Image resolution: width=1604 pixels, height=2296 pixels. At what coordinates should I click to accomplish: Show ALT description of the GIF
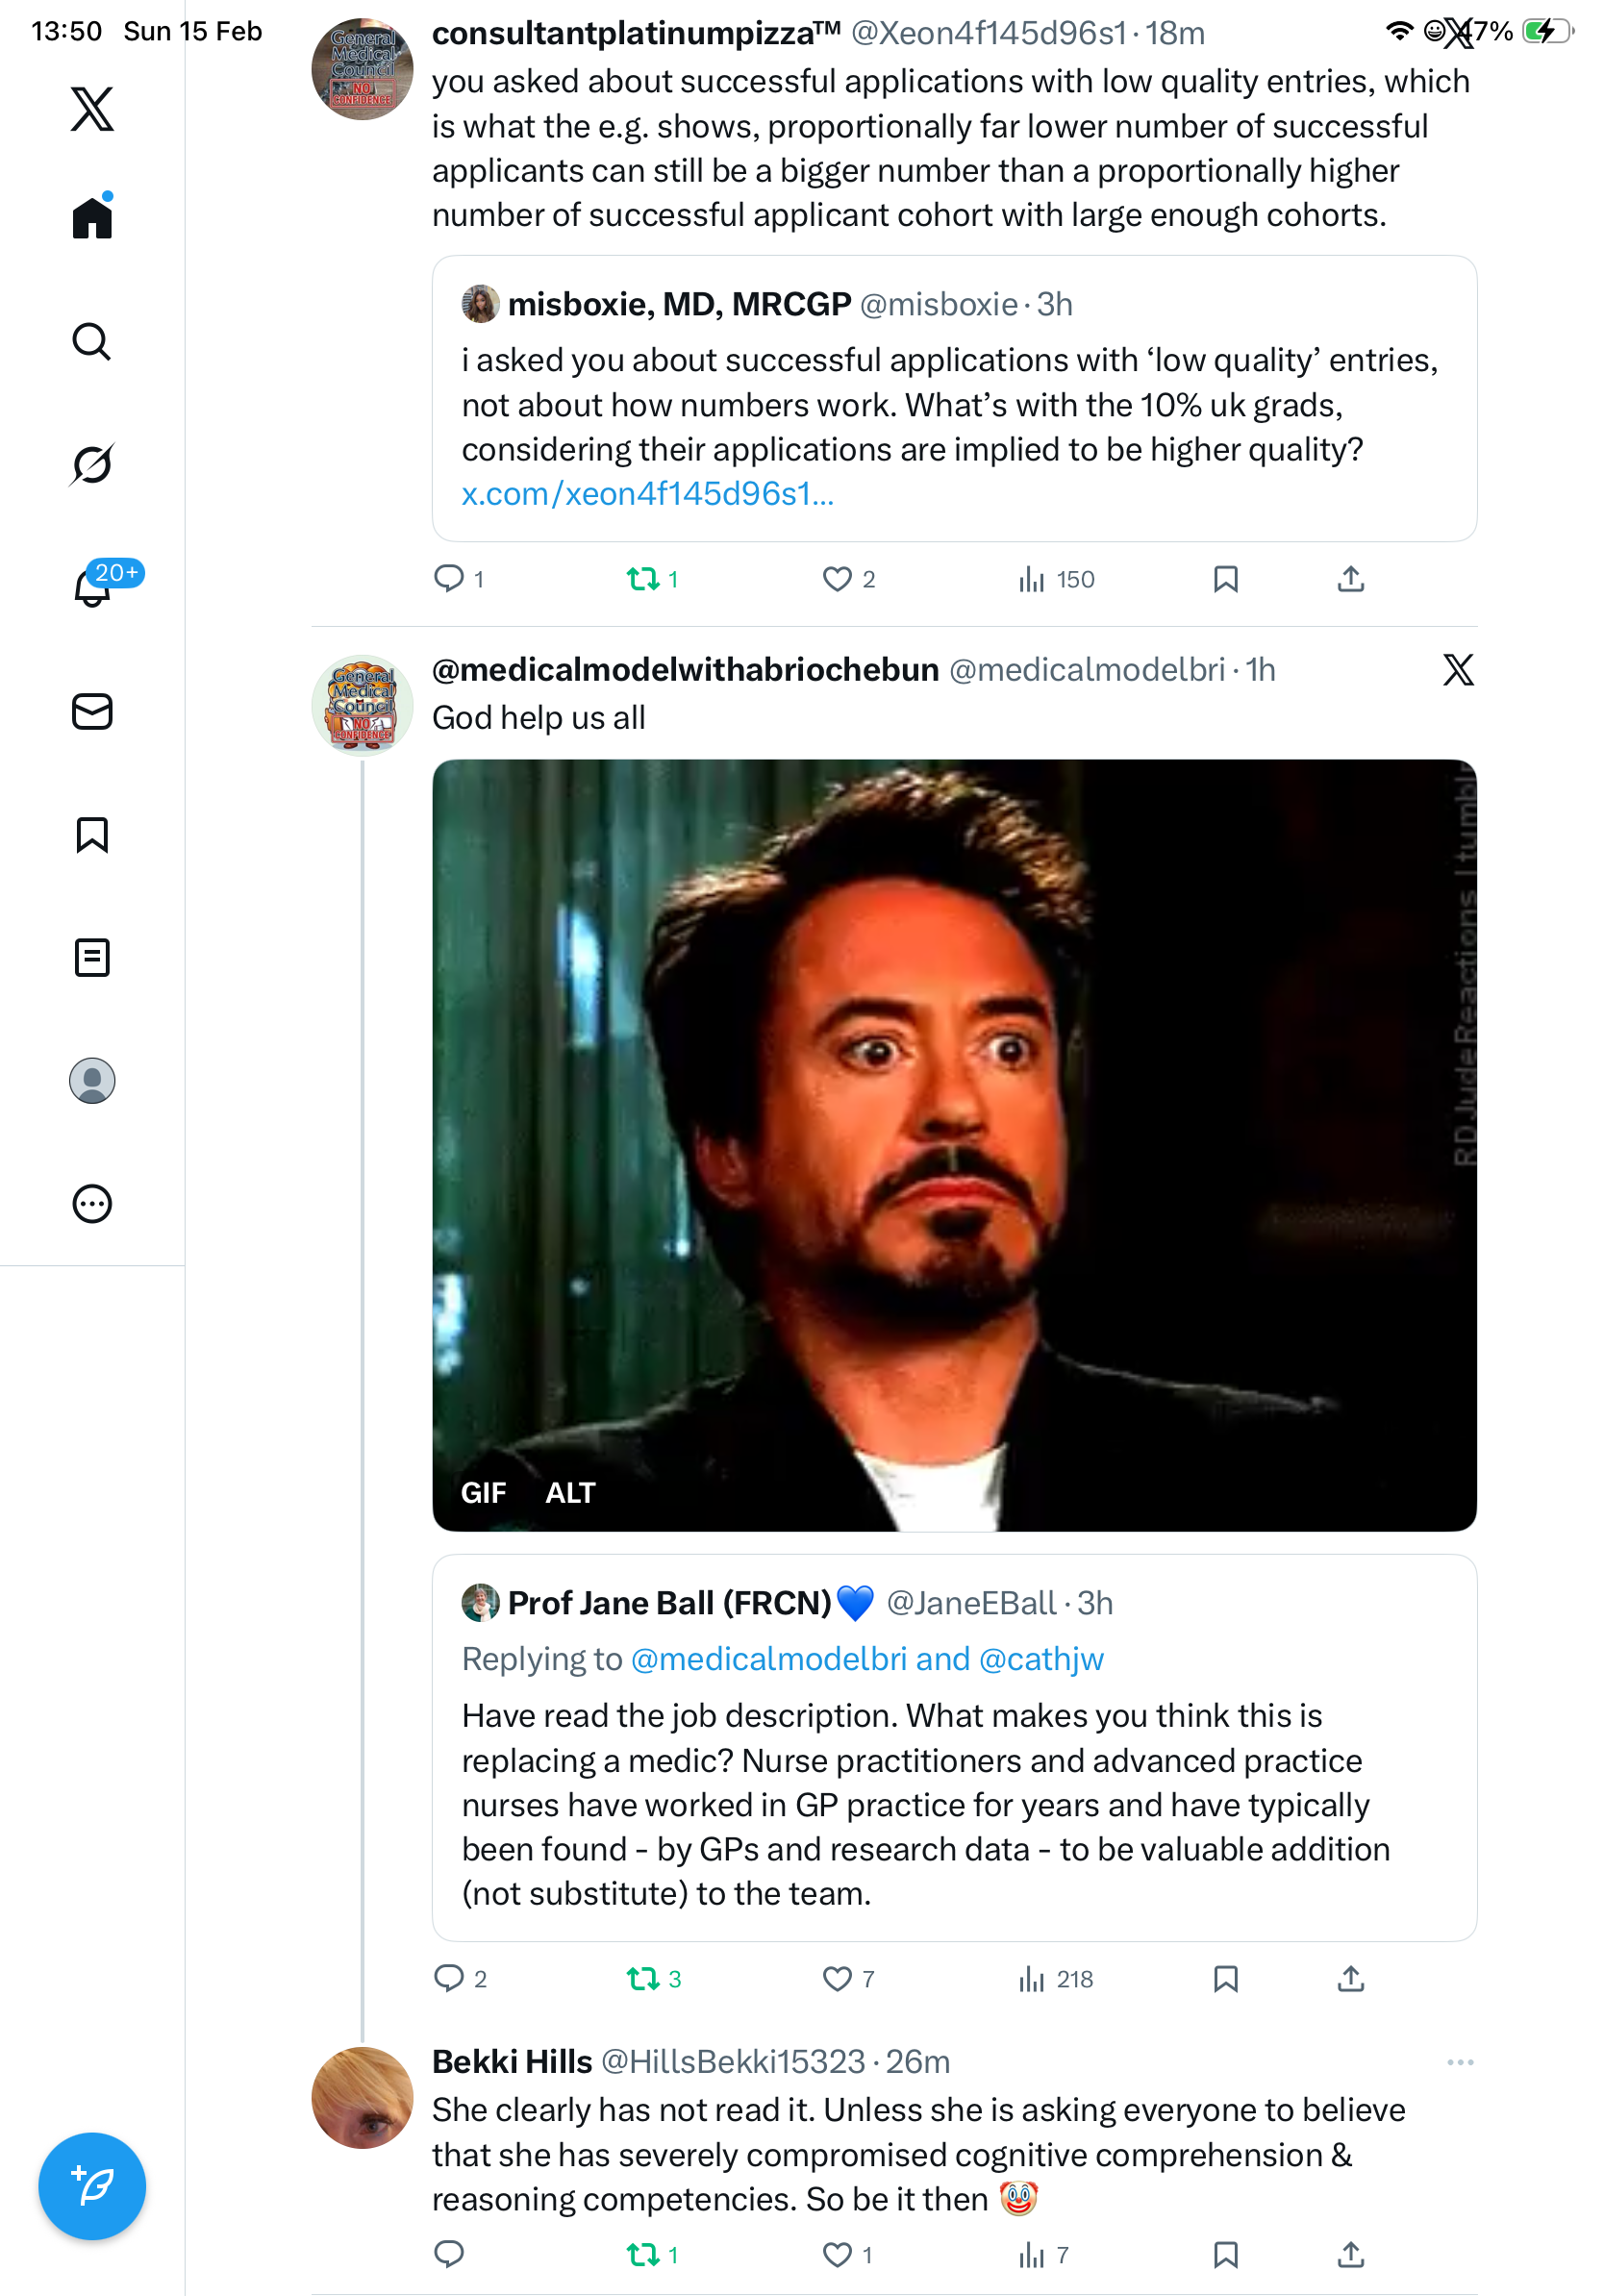coord(570,1493)
